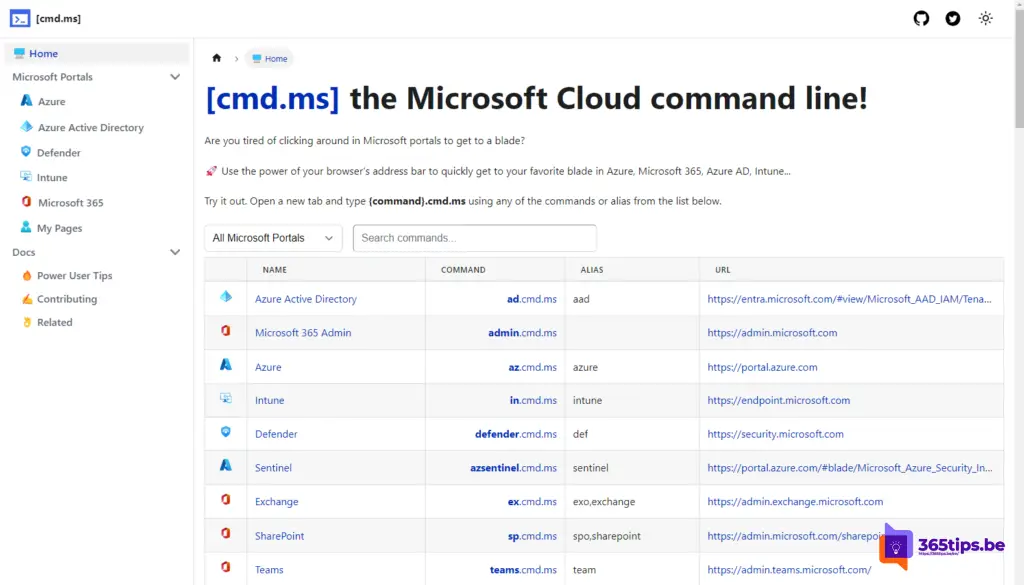Open the All Microsoft Portals dropdown
Image resolution: width=1024 pixels, height=585 pixels.
[273, 238]
